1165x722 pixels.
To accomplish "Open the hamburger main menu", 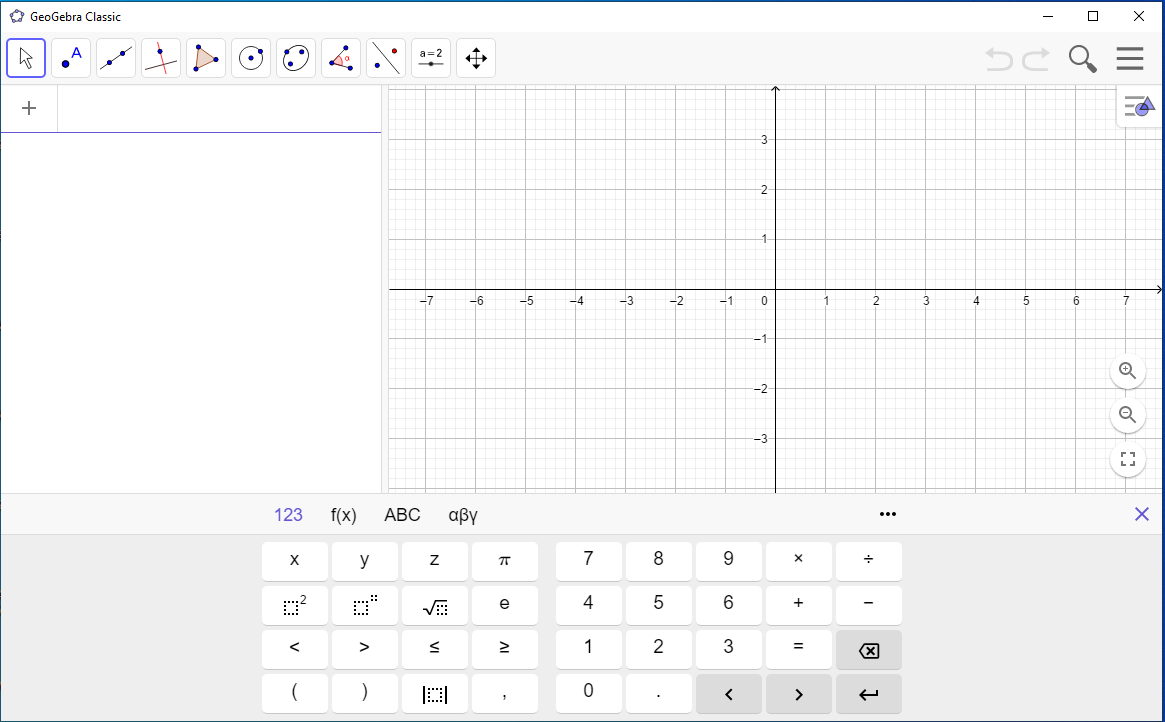I will coord(1129,59).
